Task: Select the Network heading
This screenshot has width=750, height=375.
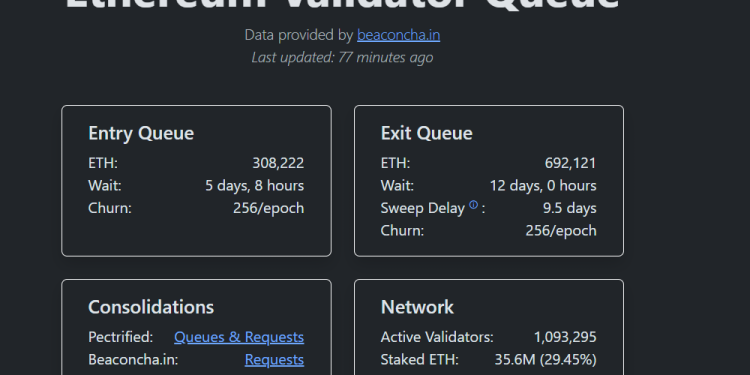Action: tap(417, 307)
